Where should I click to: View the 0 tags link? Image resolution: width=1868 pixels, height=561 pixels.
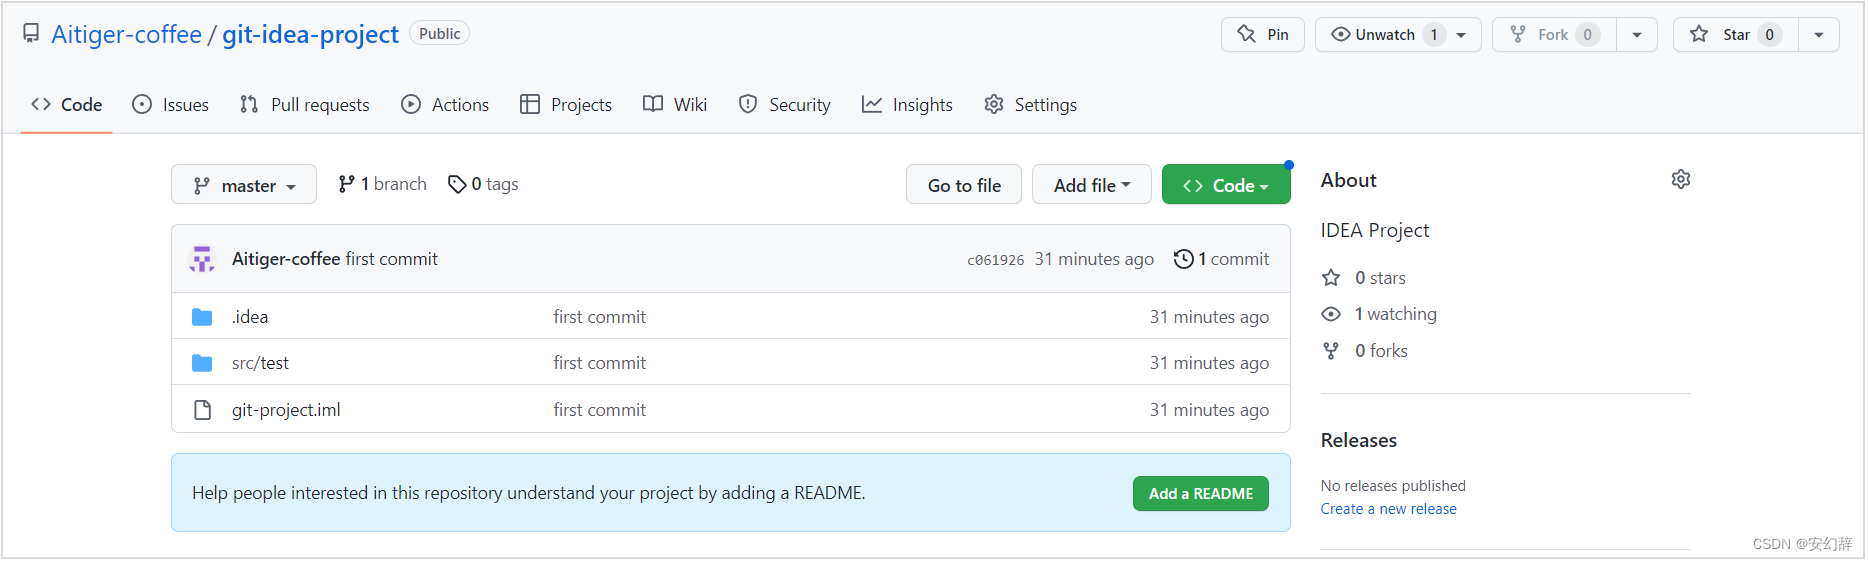[483, 184]
